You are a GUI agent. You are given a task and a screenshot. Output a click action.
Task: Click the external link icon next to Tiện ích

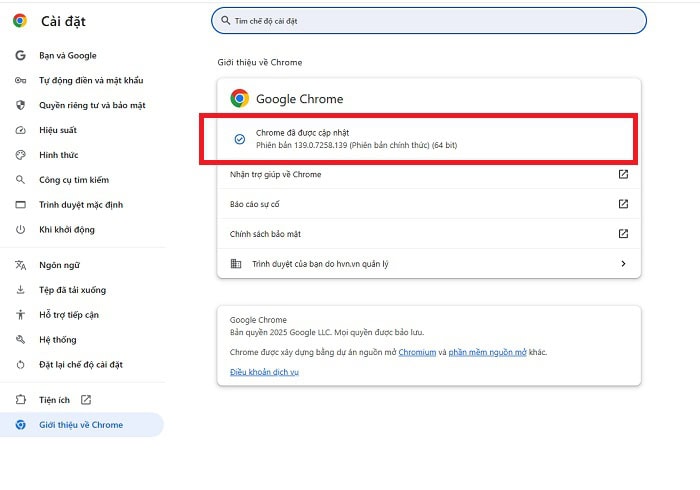pos(86,400)
